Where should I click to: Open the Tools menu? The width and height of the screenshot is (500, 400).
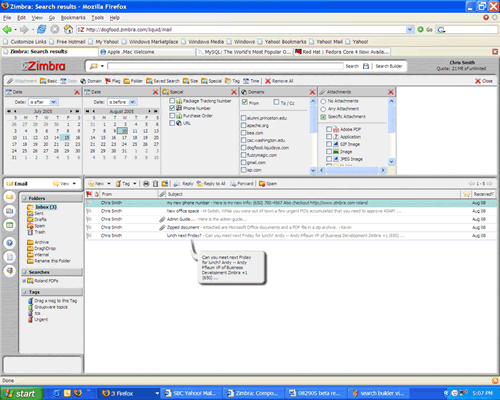98,18
